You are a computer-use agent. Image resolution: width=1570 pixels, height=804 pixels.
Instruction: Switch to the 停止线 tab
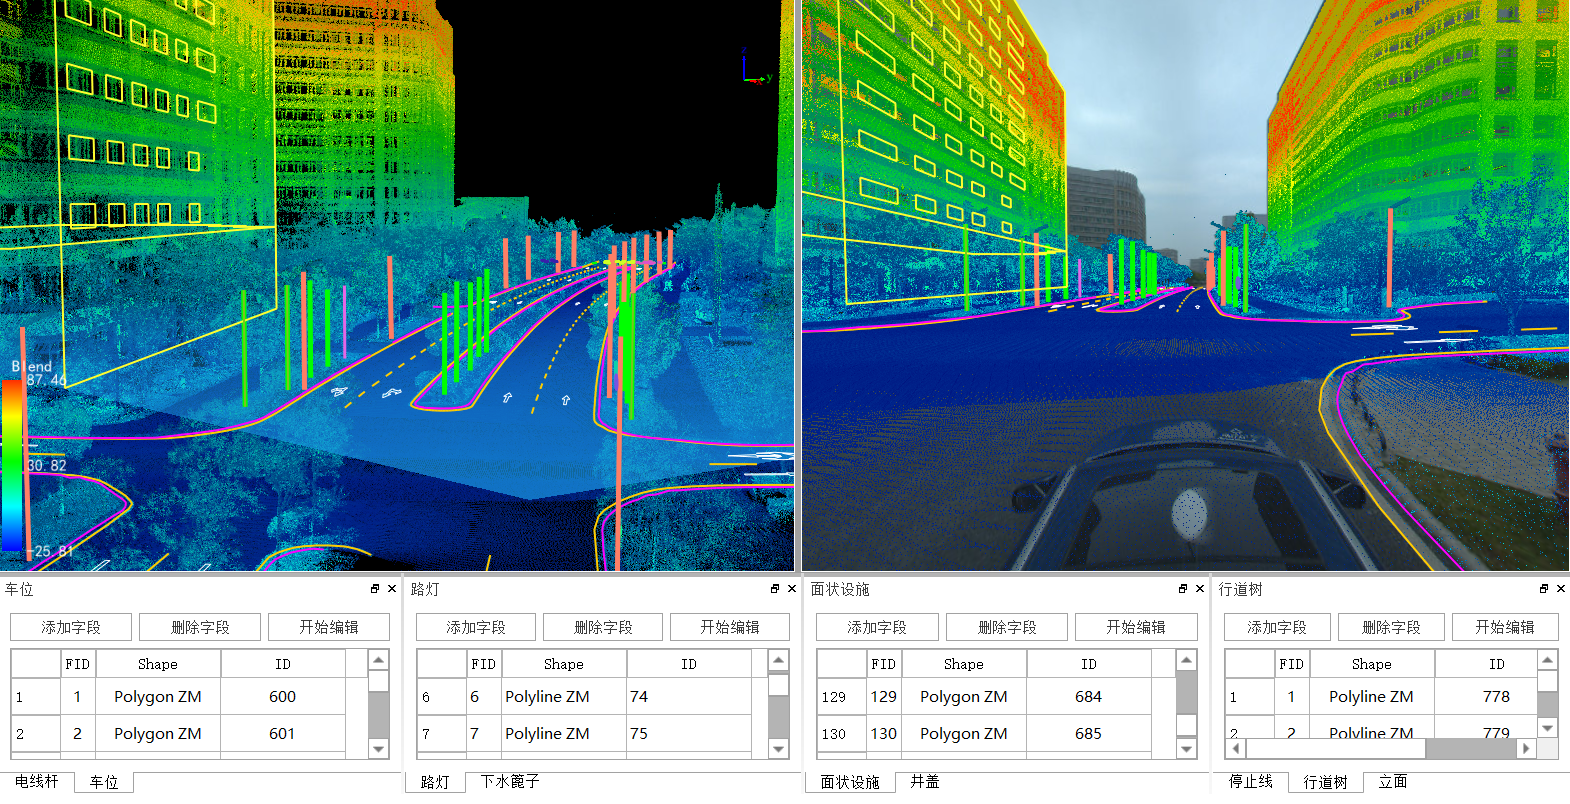click(1251, 782)
